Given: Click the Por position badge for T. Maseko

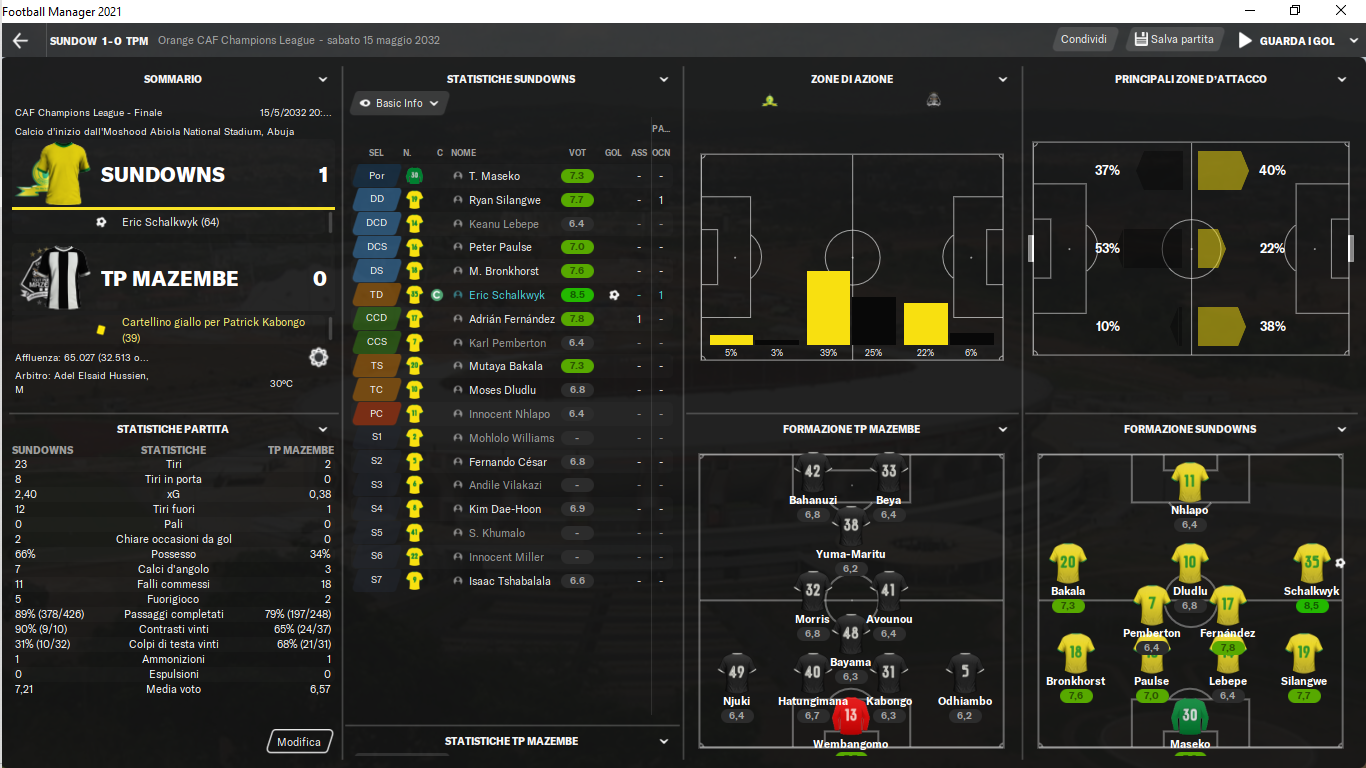Looking at the screenshot, I should point(377,176).
